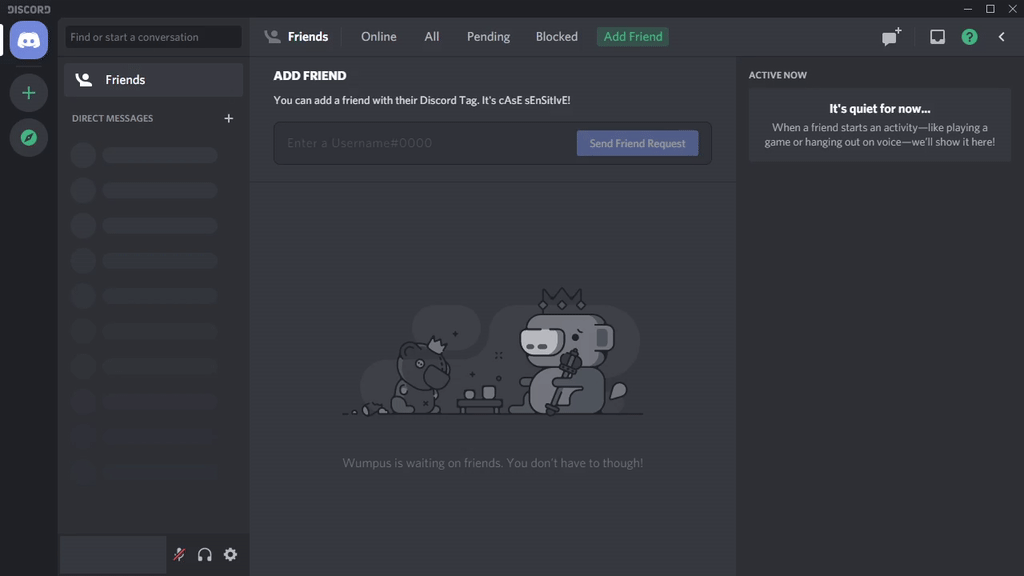Create a new DM with plus icon

click(229, 118)
